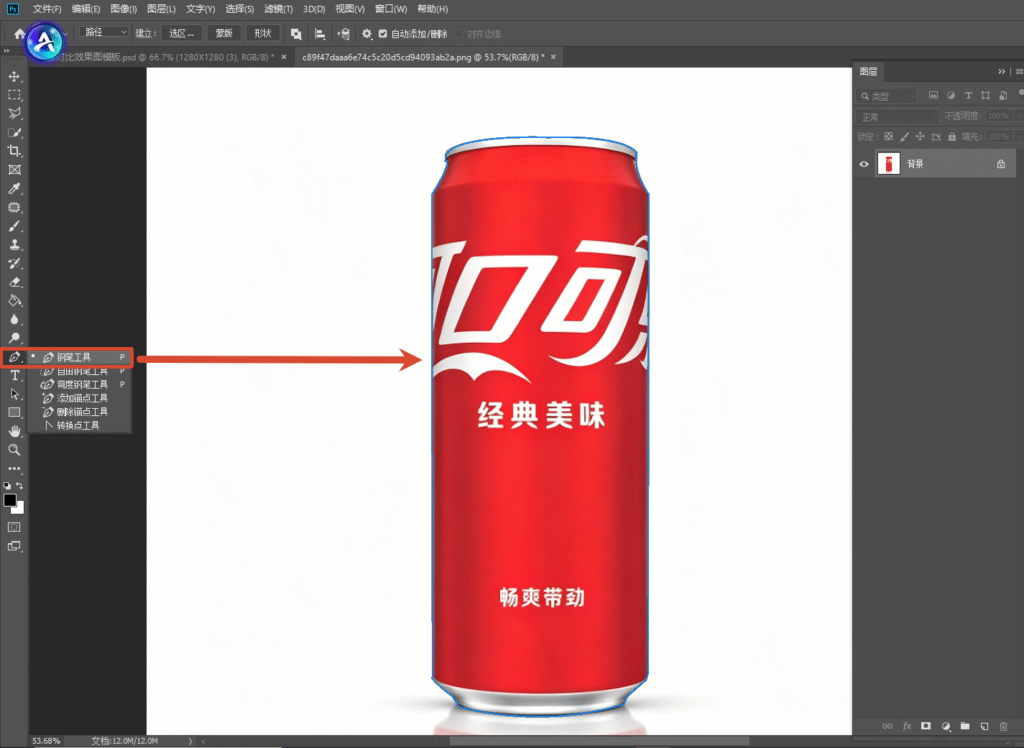Open the 图像(I) menu
This screenshot has height=748, width=1024.
click(x=123, y=9)
